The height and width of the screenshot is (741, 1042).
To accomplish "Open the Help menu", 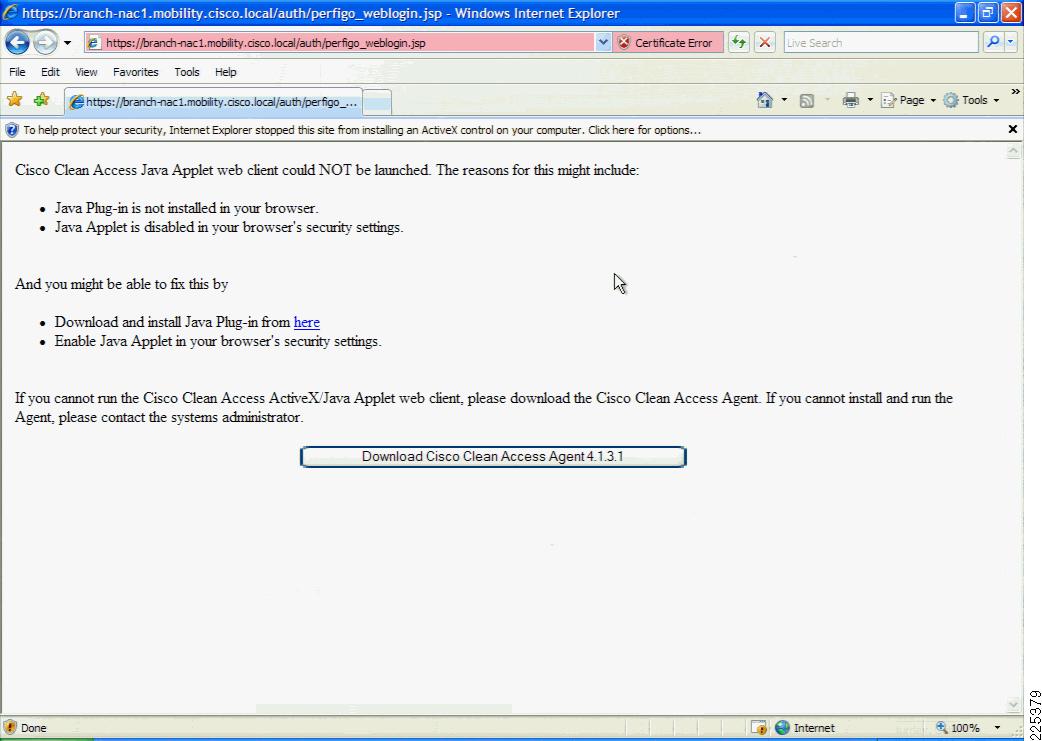I will [x=226, y=72].
